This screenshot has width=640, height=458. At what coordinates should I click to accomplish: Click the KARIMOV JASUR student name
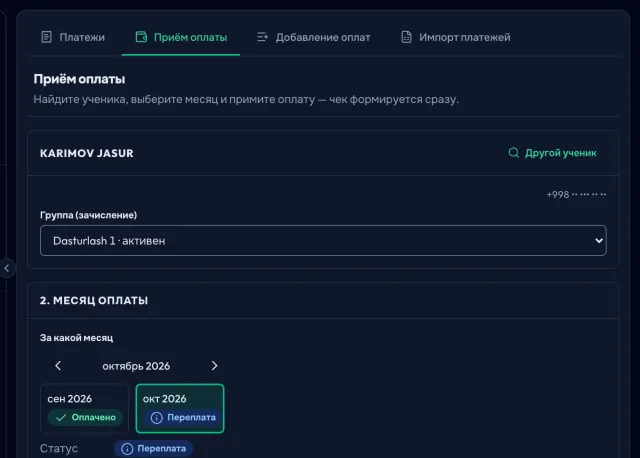point(87,153)
